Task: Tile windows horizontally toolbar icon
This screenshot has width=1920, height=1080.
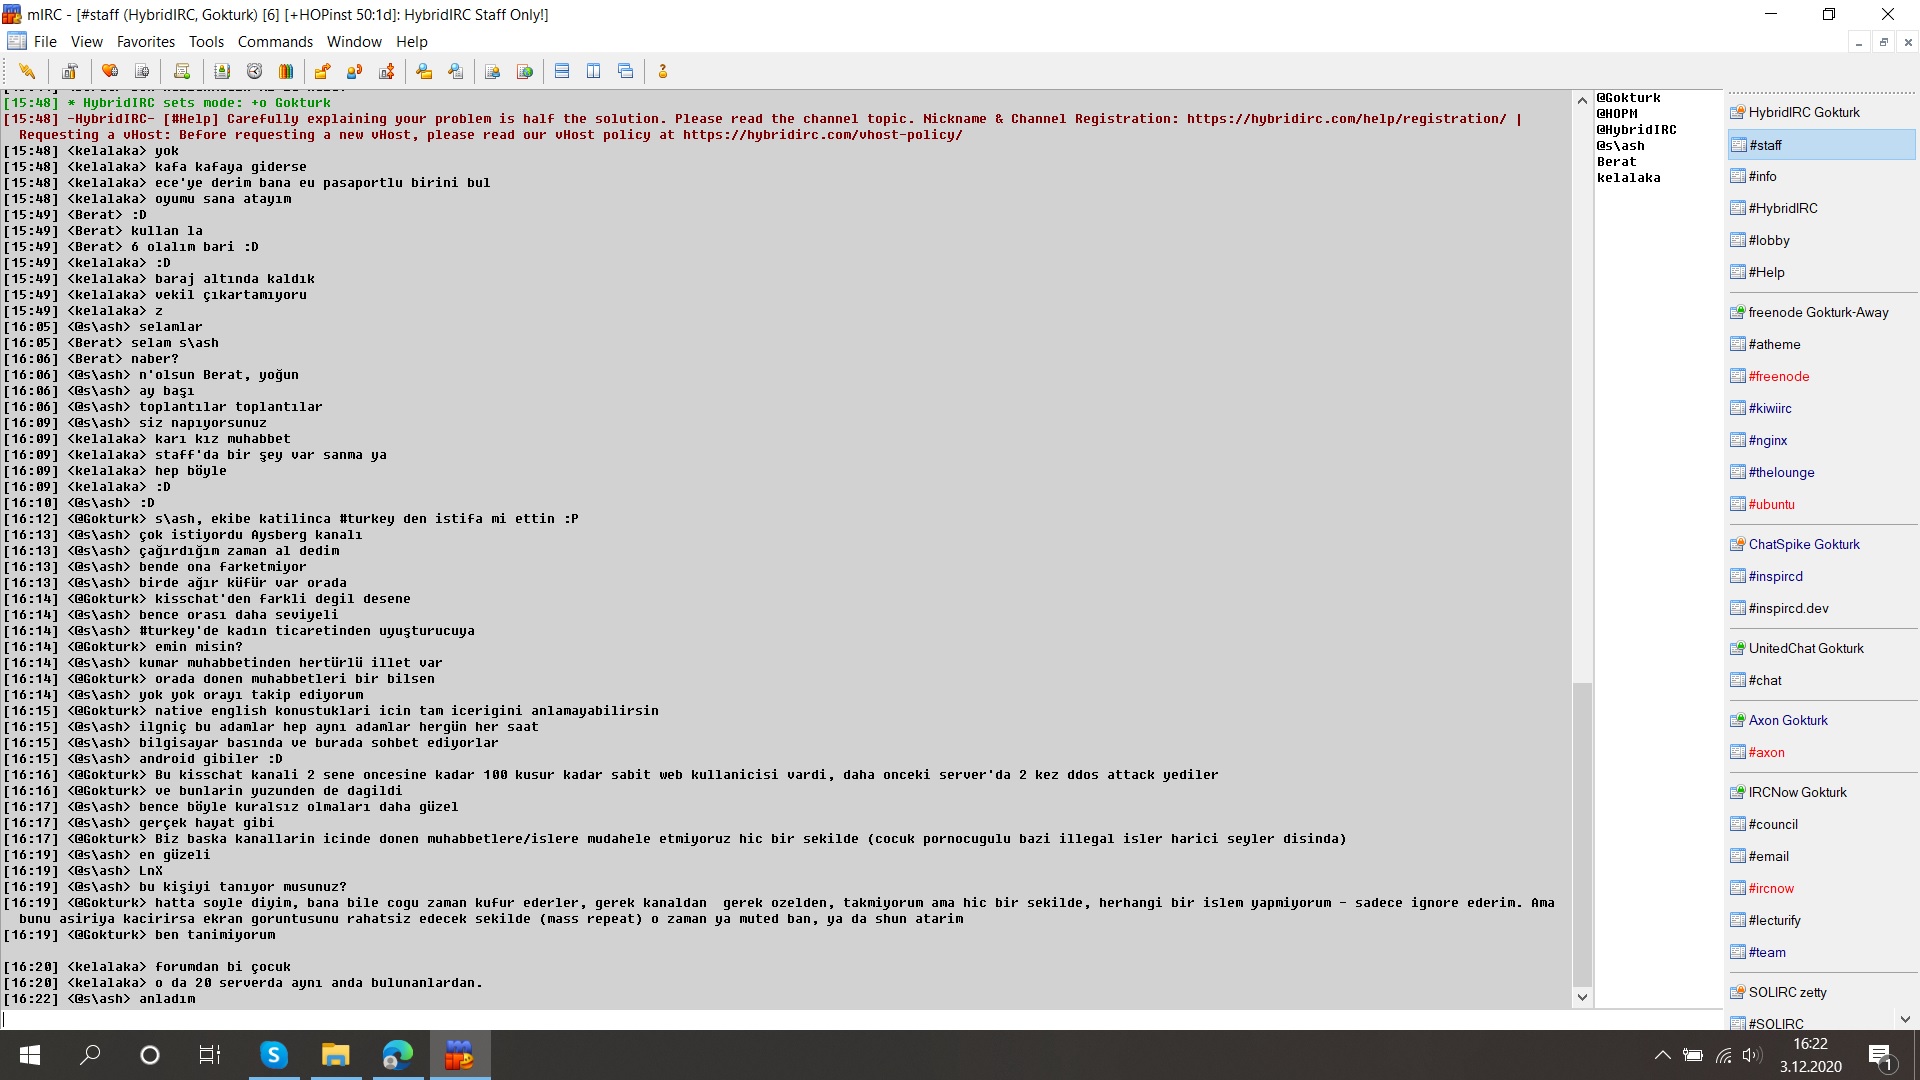Action: [x=562, y=71]
